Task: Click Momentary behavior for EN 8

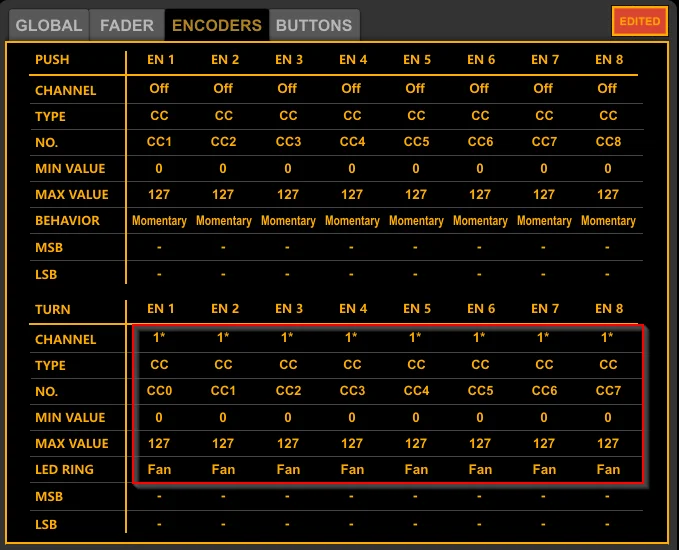Action: point(608,221)
